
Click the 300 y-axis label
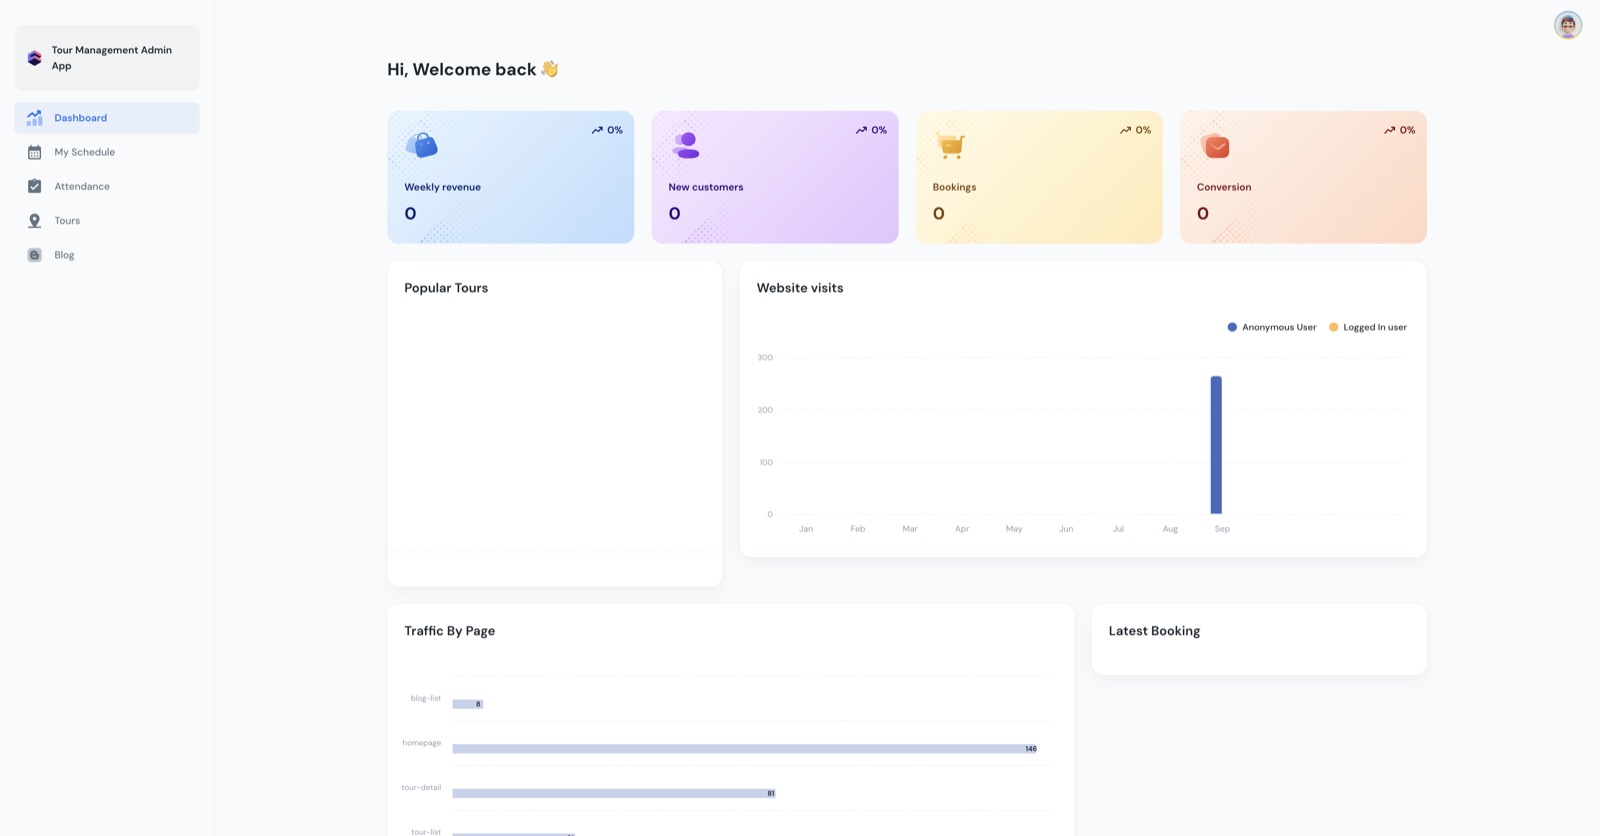coord(765,357)
